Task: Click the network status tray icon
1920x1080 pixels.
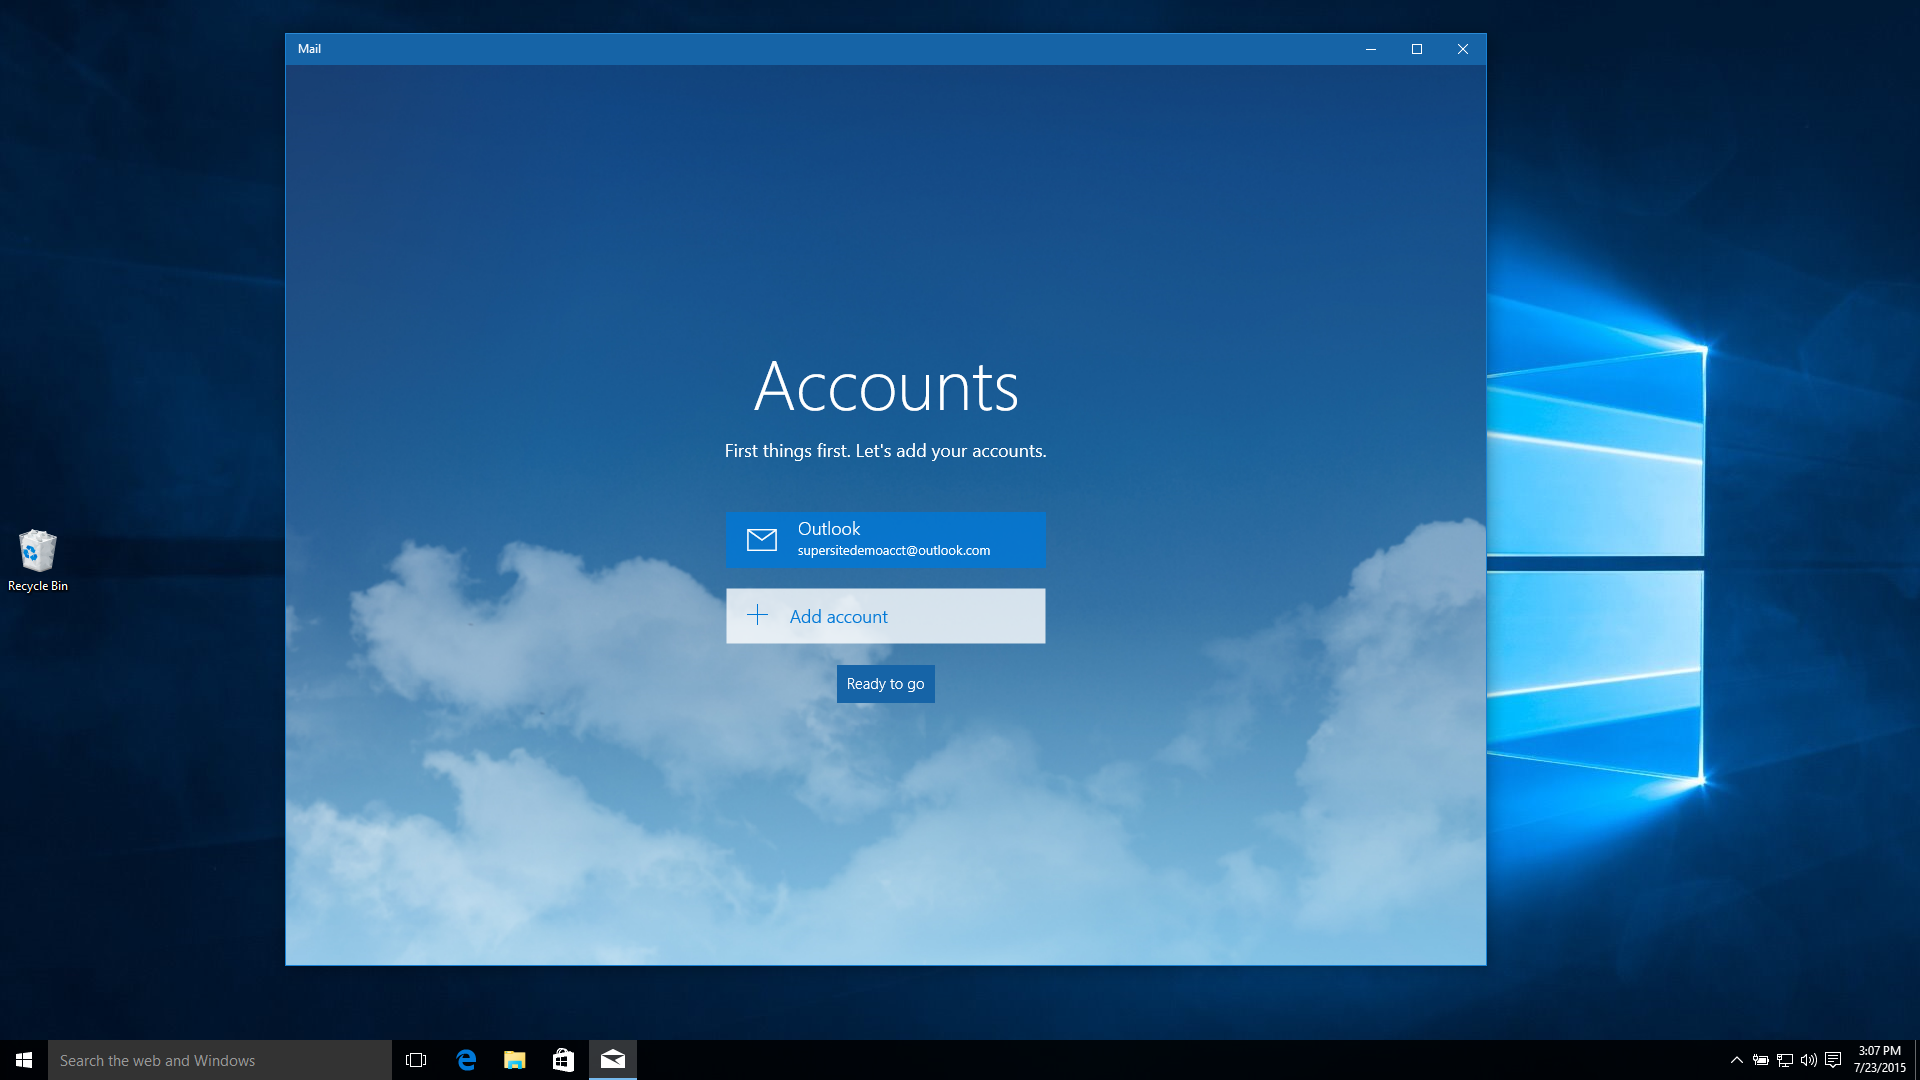Action: [1785, 1060]
